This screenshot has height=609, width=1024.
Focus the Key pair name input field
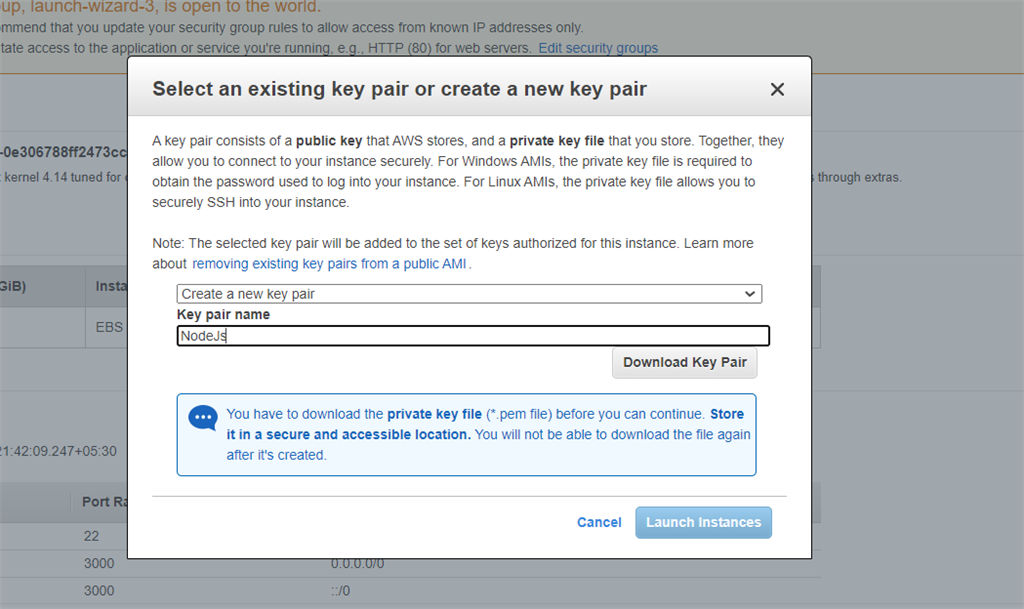coord(473,336)
